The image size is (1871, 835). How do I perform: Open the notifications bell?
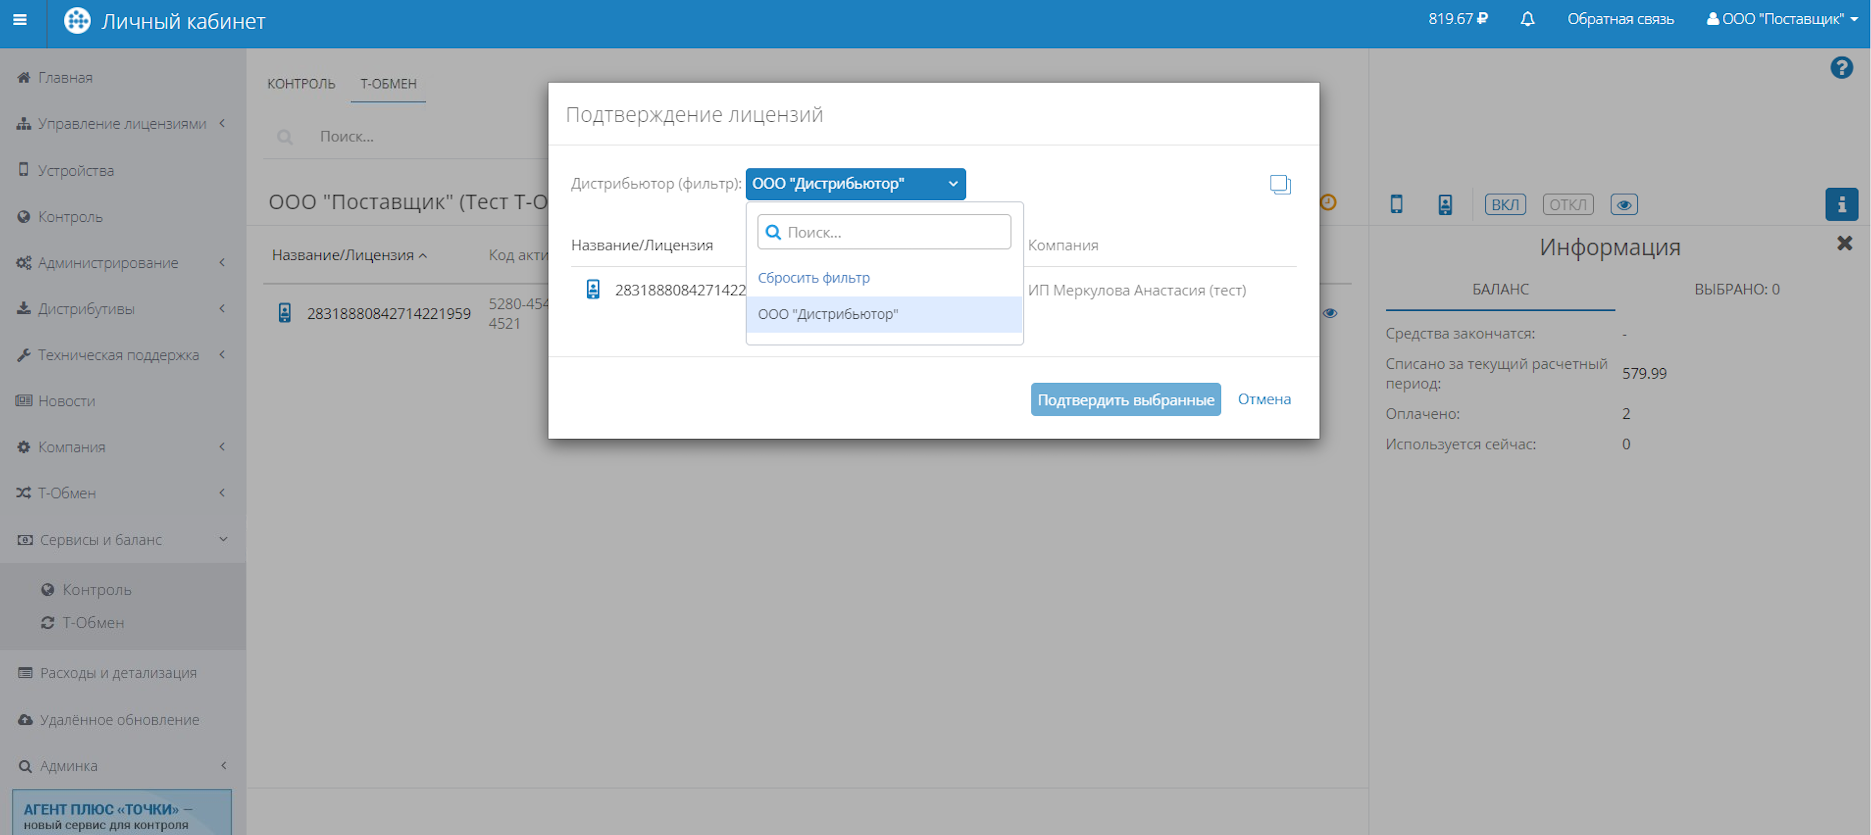point(1527,19)
